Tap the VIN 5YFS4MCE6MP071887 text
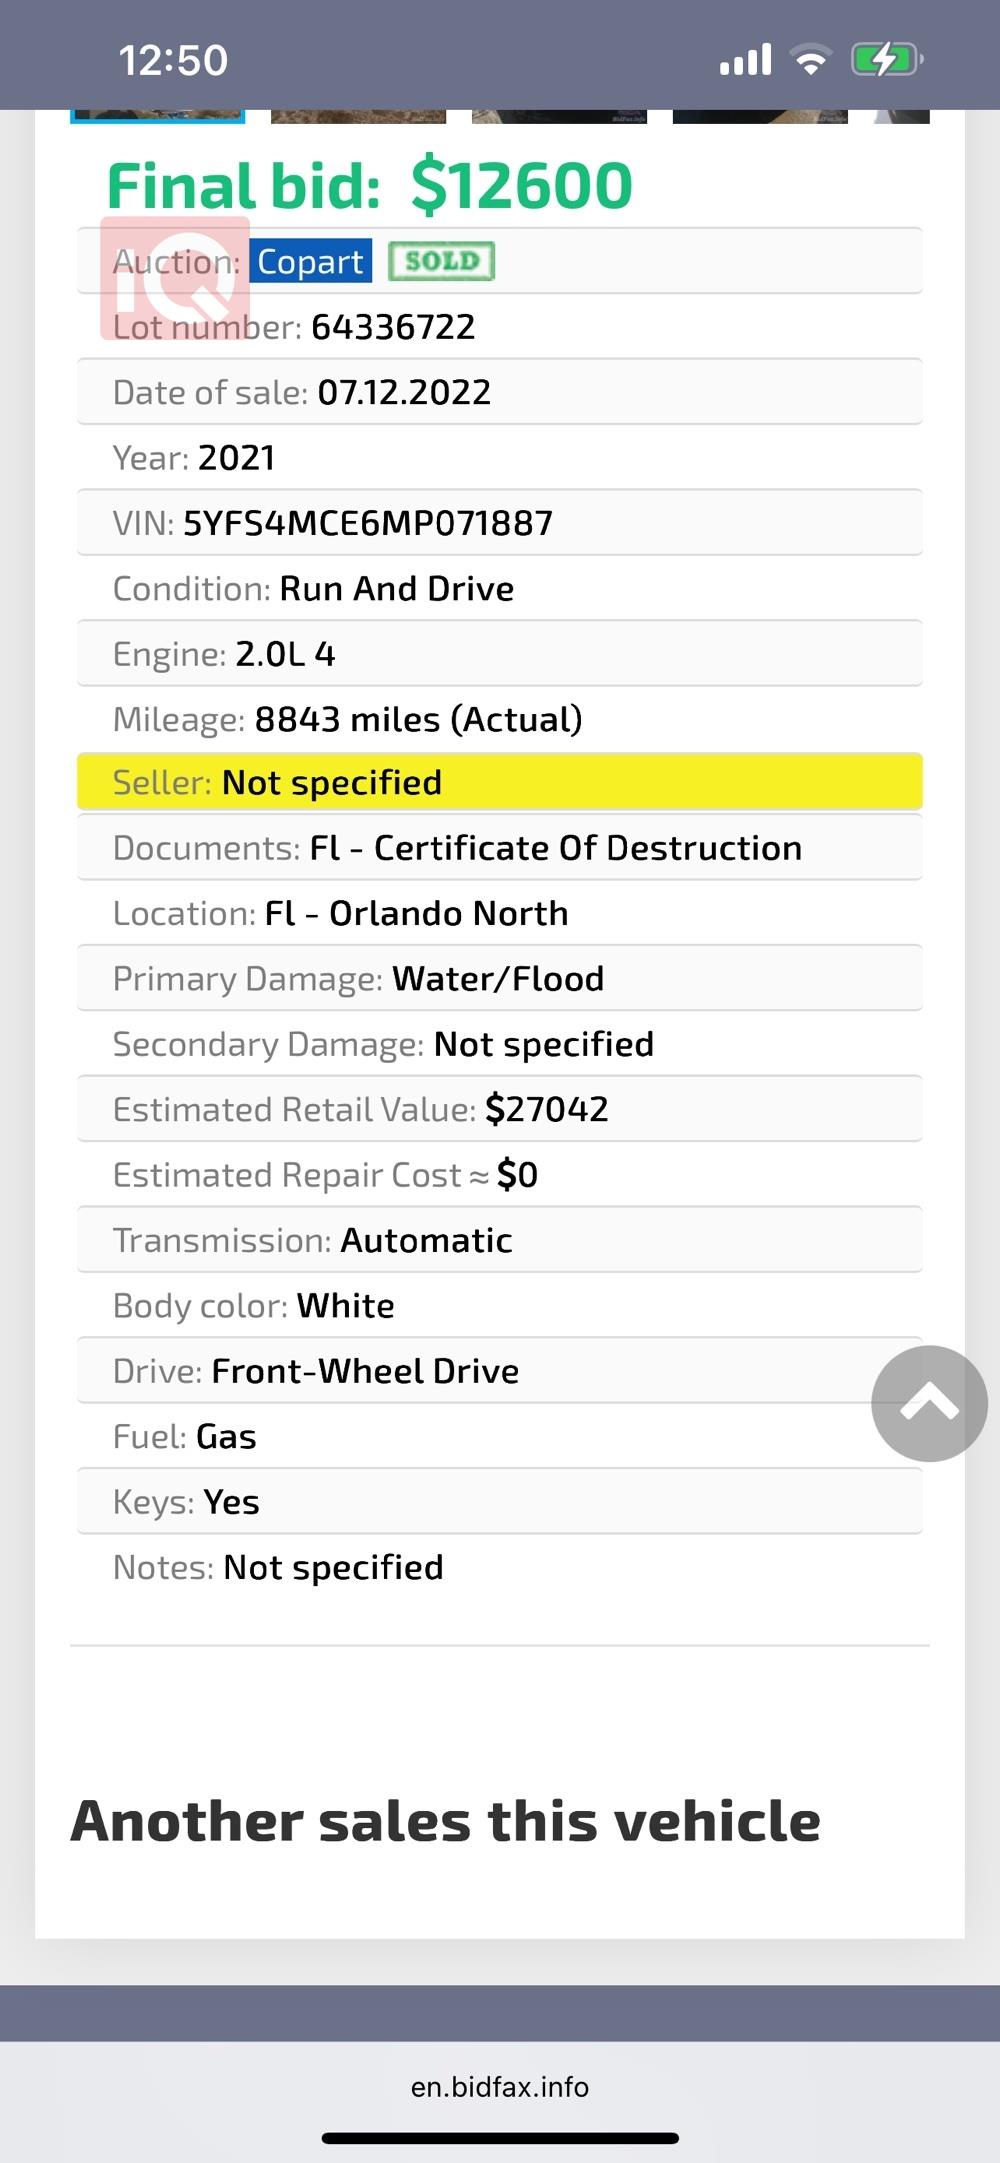The height and width of the screenshot is (2163, 1000). tap(368, 523)
